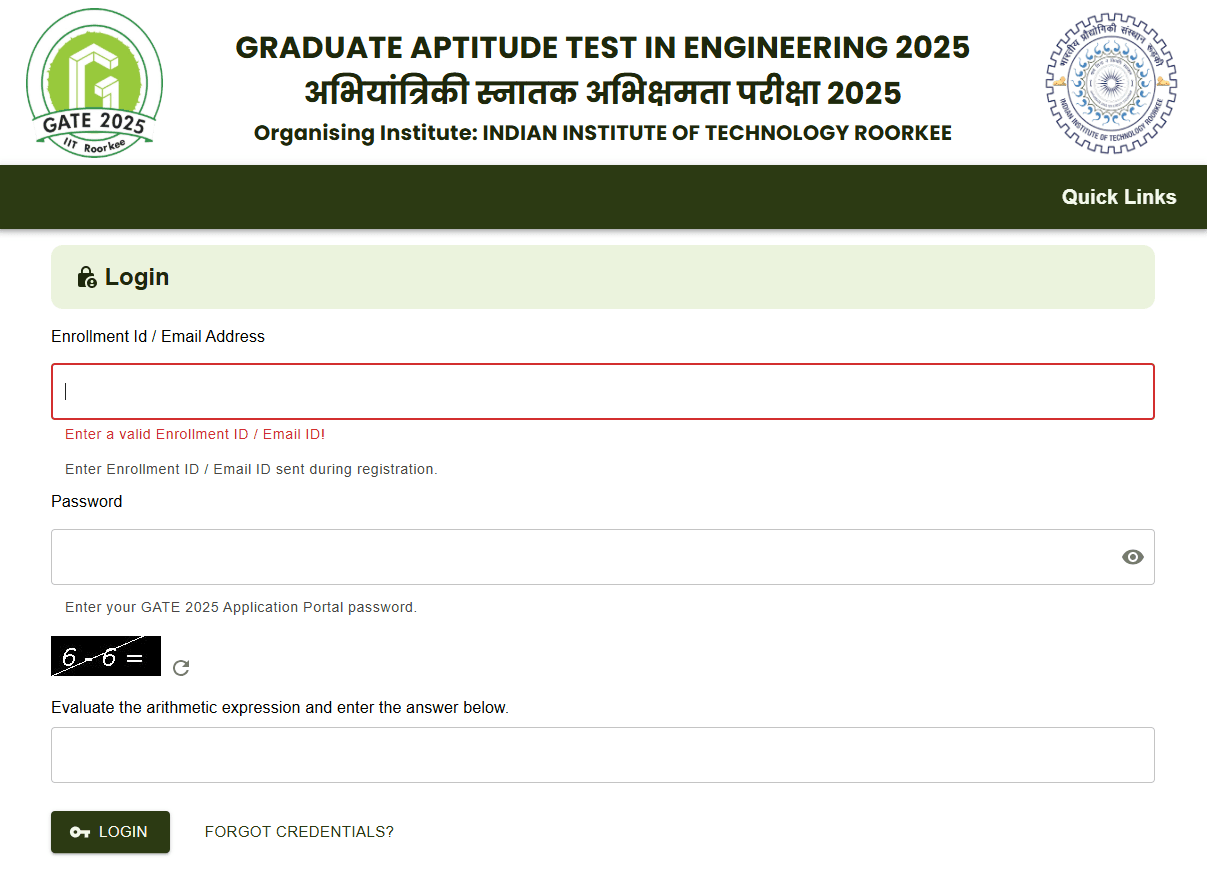Click the "Password" field label
The width and height of the screenshot is (1207, 879).
[87, 501]
